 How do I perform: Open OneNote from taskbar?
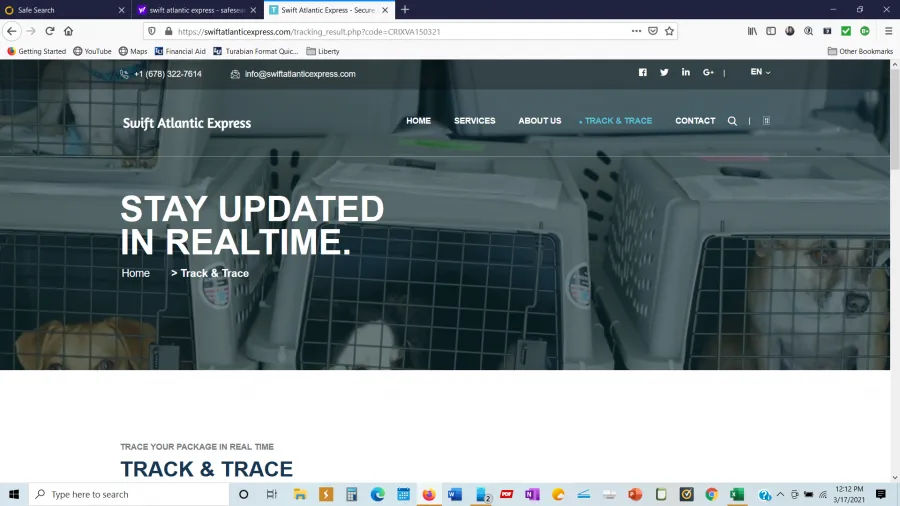point(532,494)
